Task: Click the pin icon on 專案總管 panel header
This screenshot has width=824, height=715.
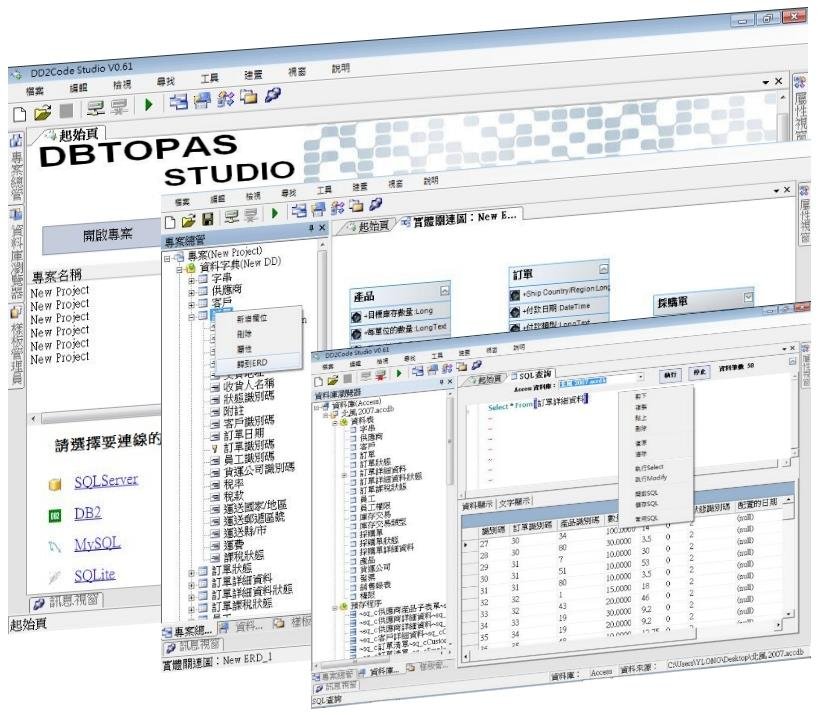Action: tap(310, 229)
